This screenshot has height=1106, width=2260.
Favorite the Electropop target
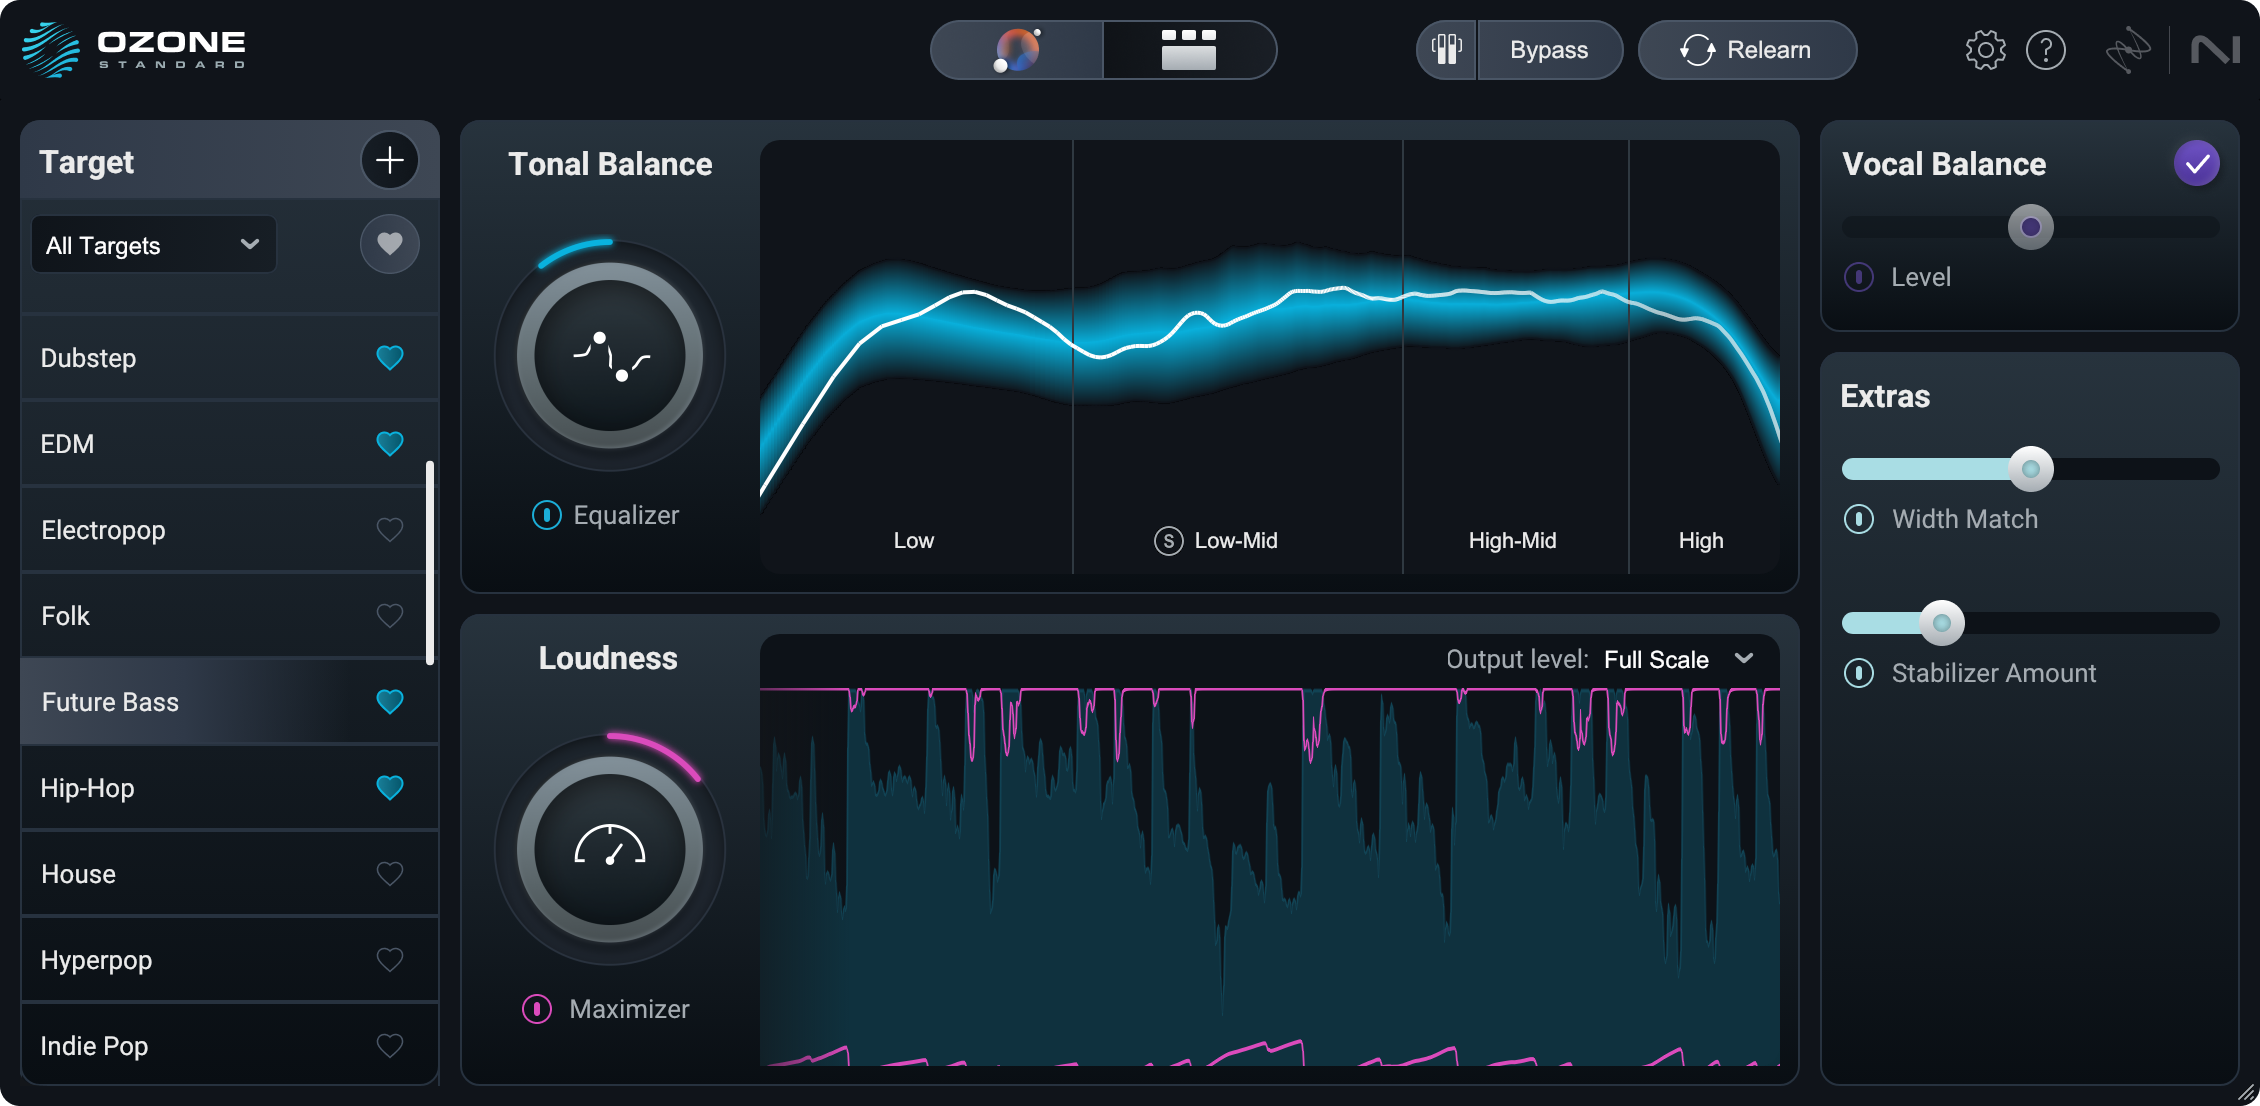point(390,529)
